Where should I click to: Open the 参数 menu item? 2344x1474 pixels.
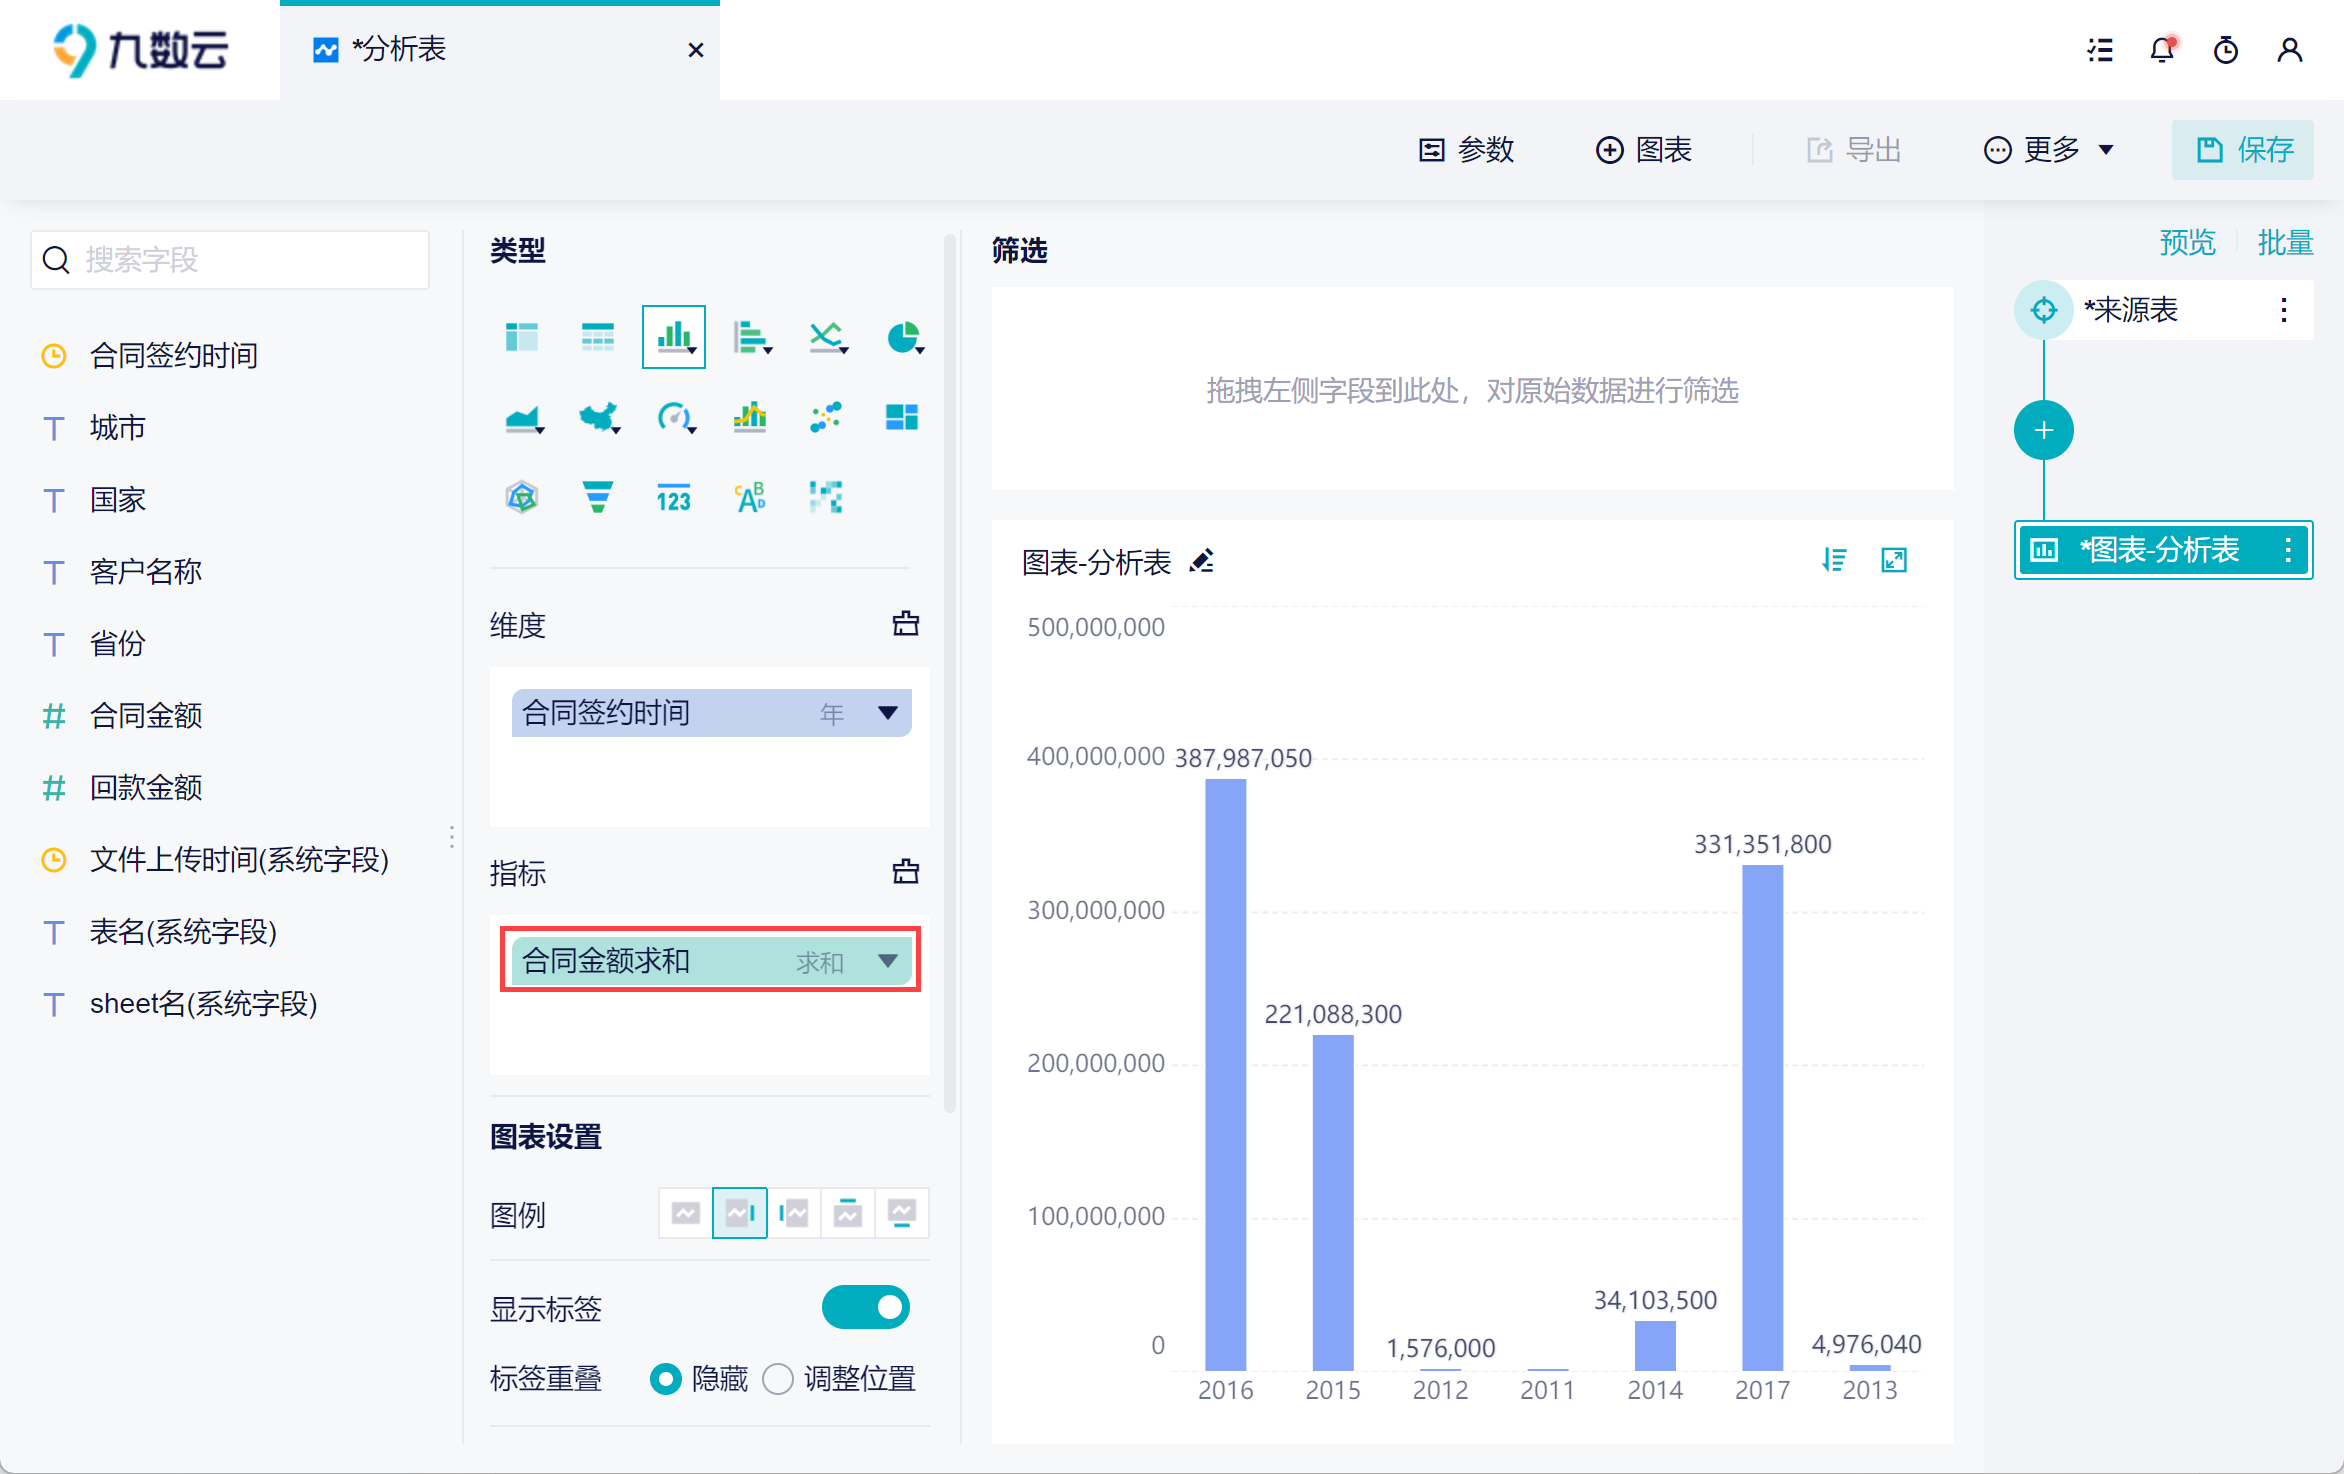(x=1467, y=150)
